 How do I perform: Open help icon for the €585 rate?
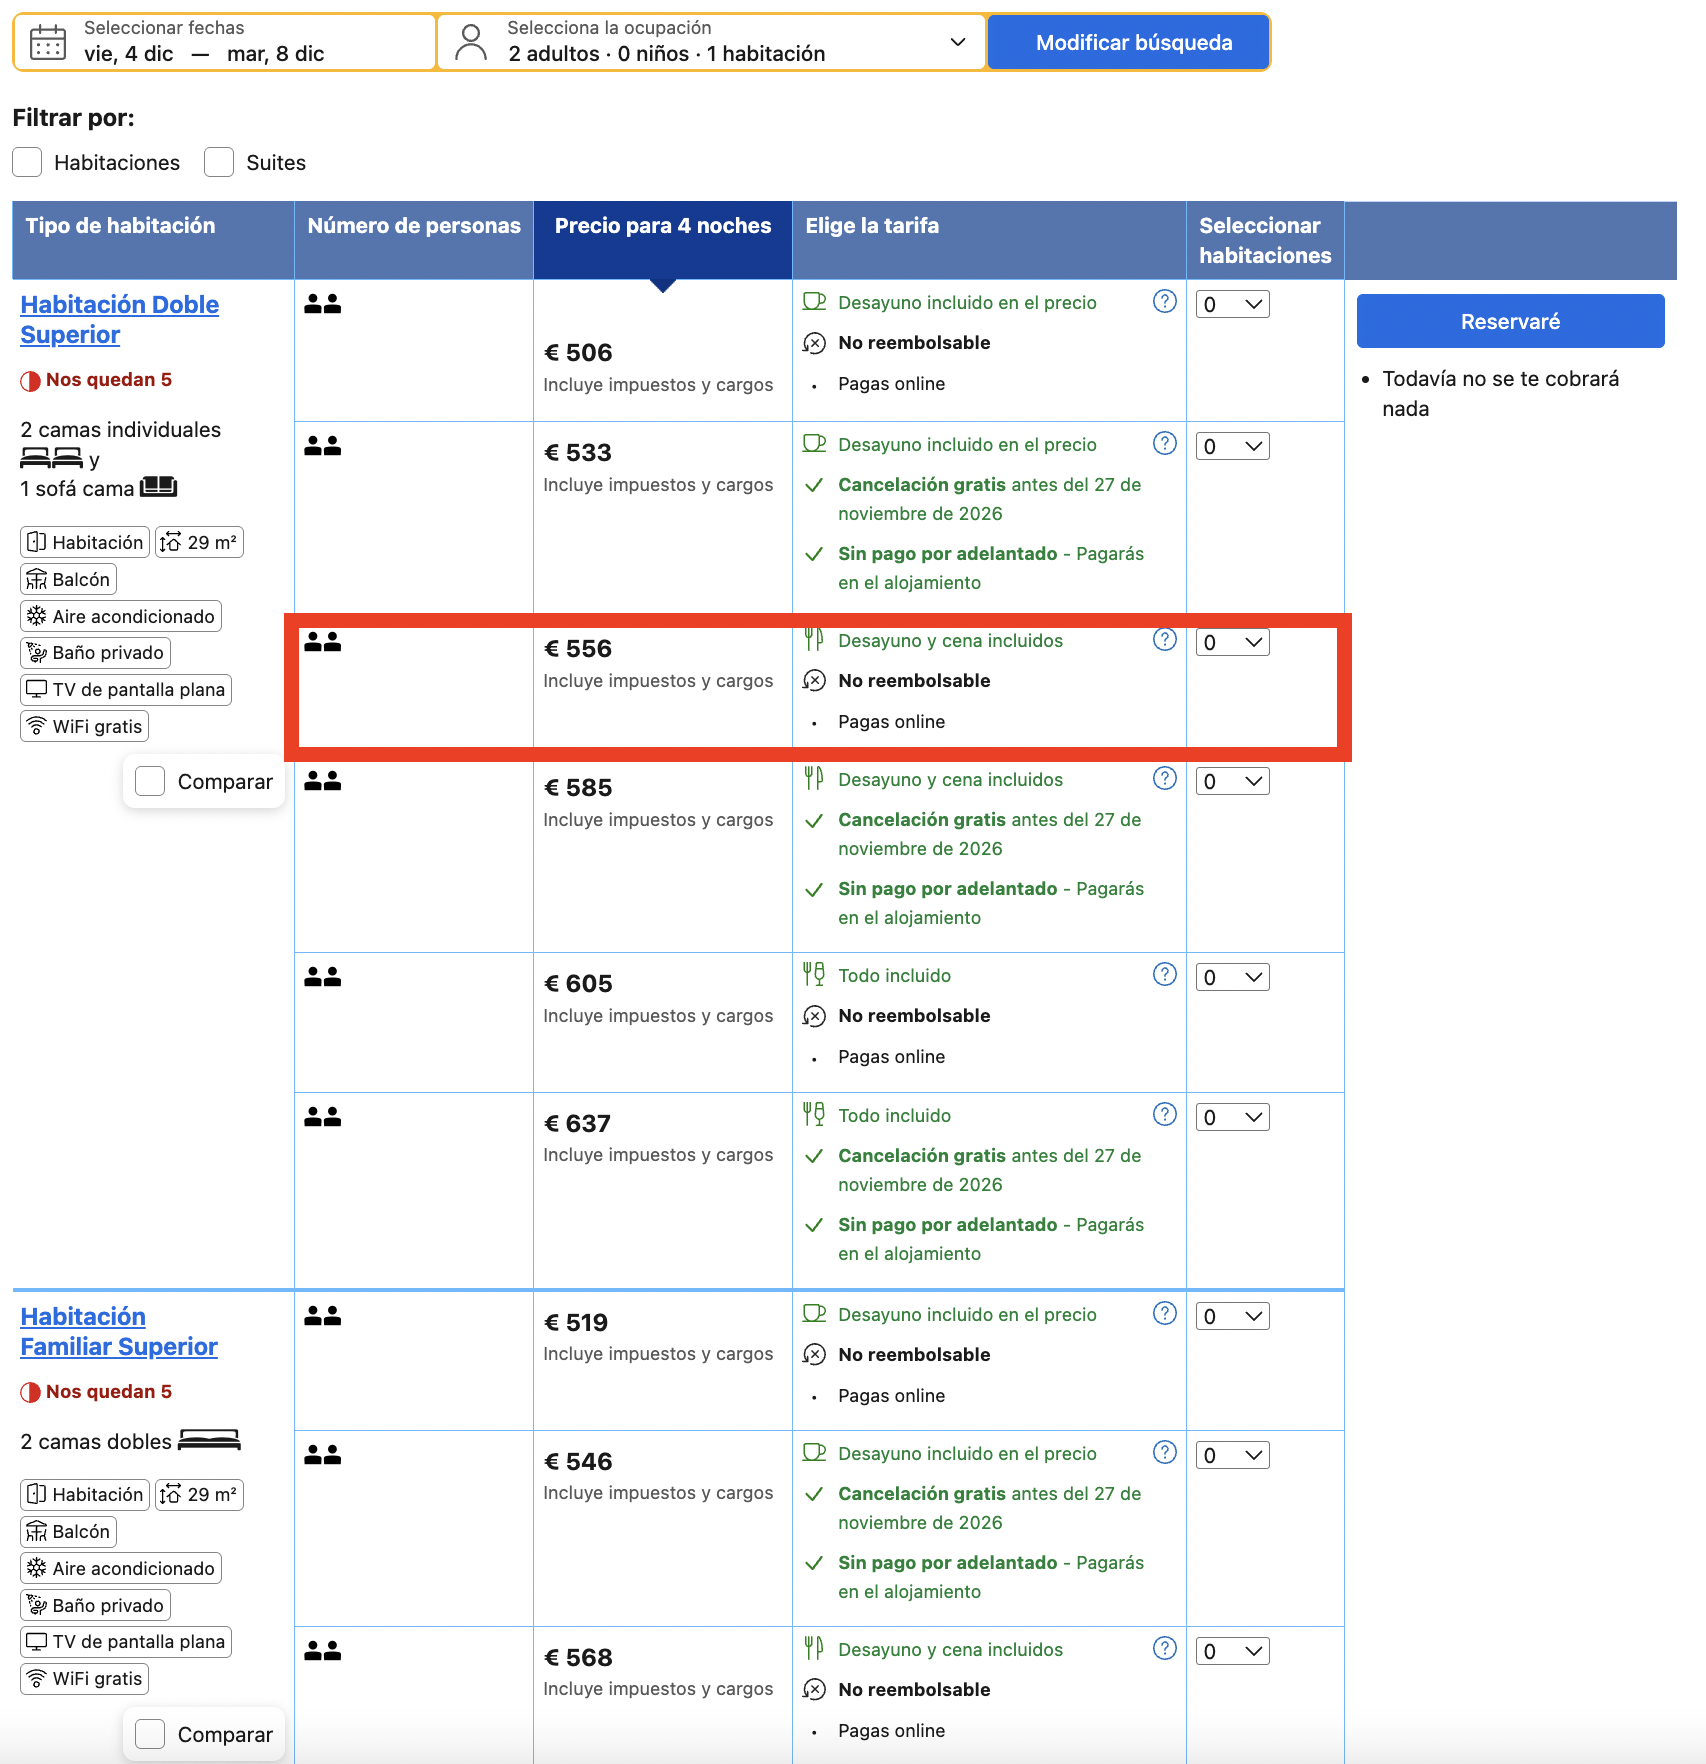[1164, 778]
